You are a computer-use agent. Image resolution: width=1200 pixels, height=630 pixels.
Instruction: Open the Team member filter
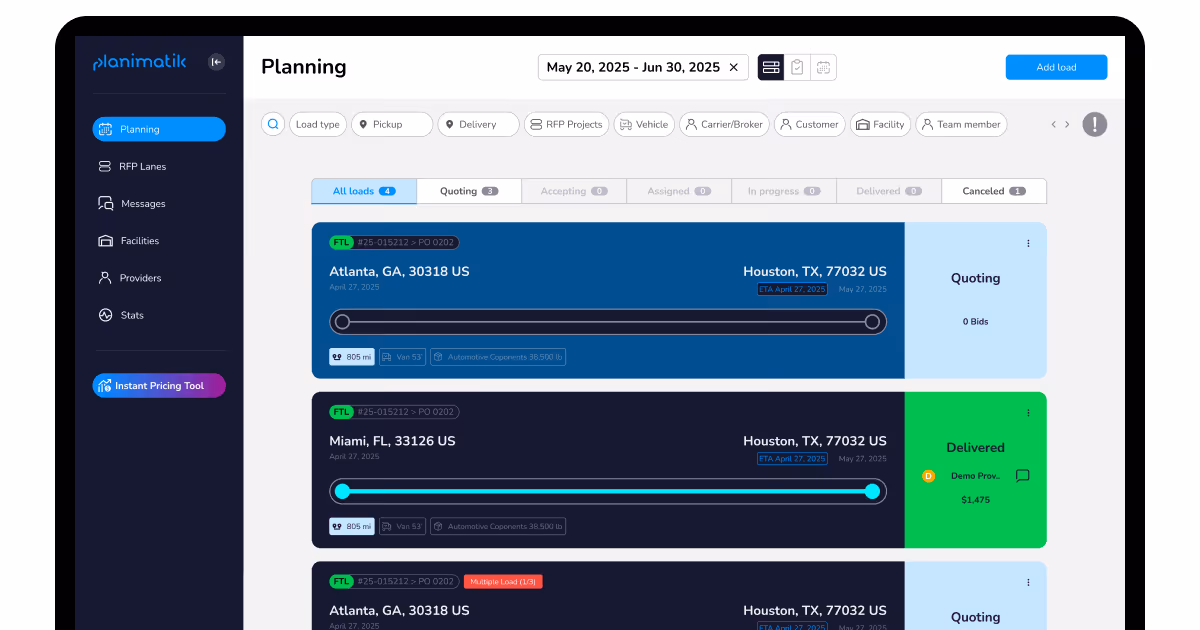tap(961, 124)
